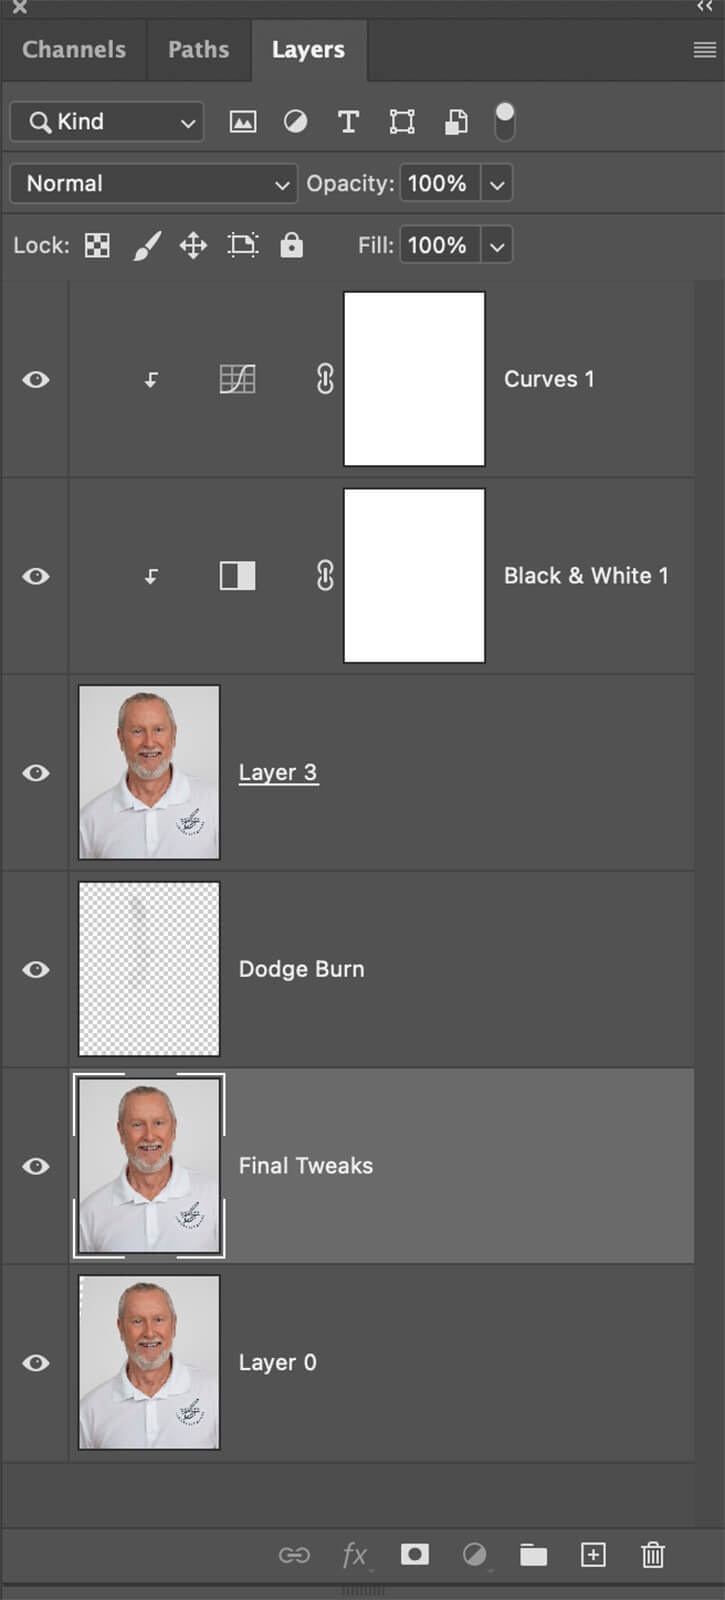The width and height of the screenshot is (725, 1600).
Task: Lock all layer properties
Action: tap(291, 245)
